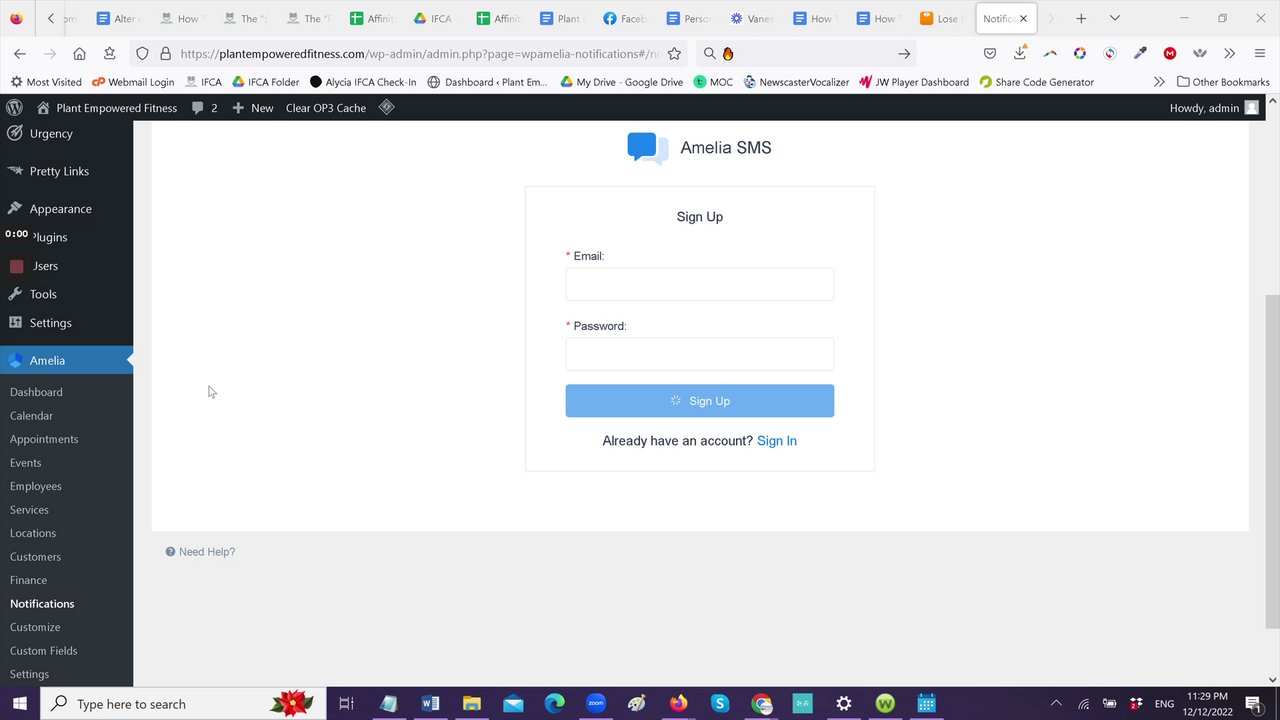Click Clear OP3 Cache in admin bar
The image size is (1280, 720).
(326, 108)
